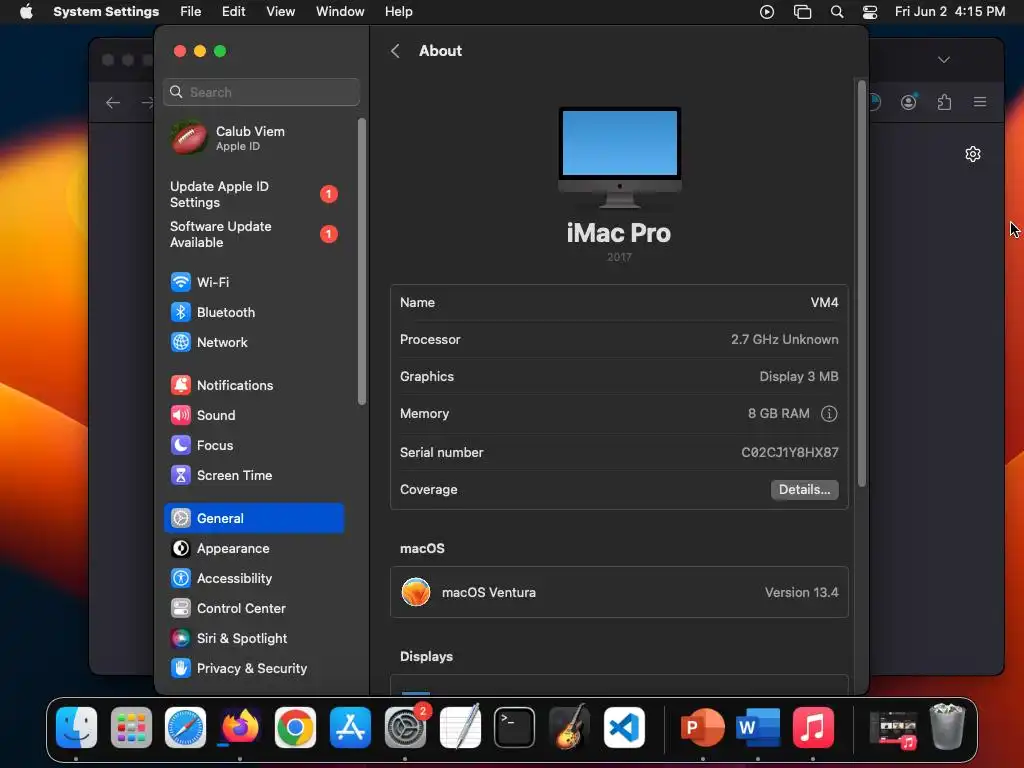The width and height of the screenshot is (1024, 768).
Task: Open the View menu
Action: tap(280, 12)
